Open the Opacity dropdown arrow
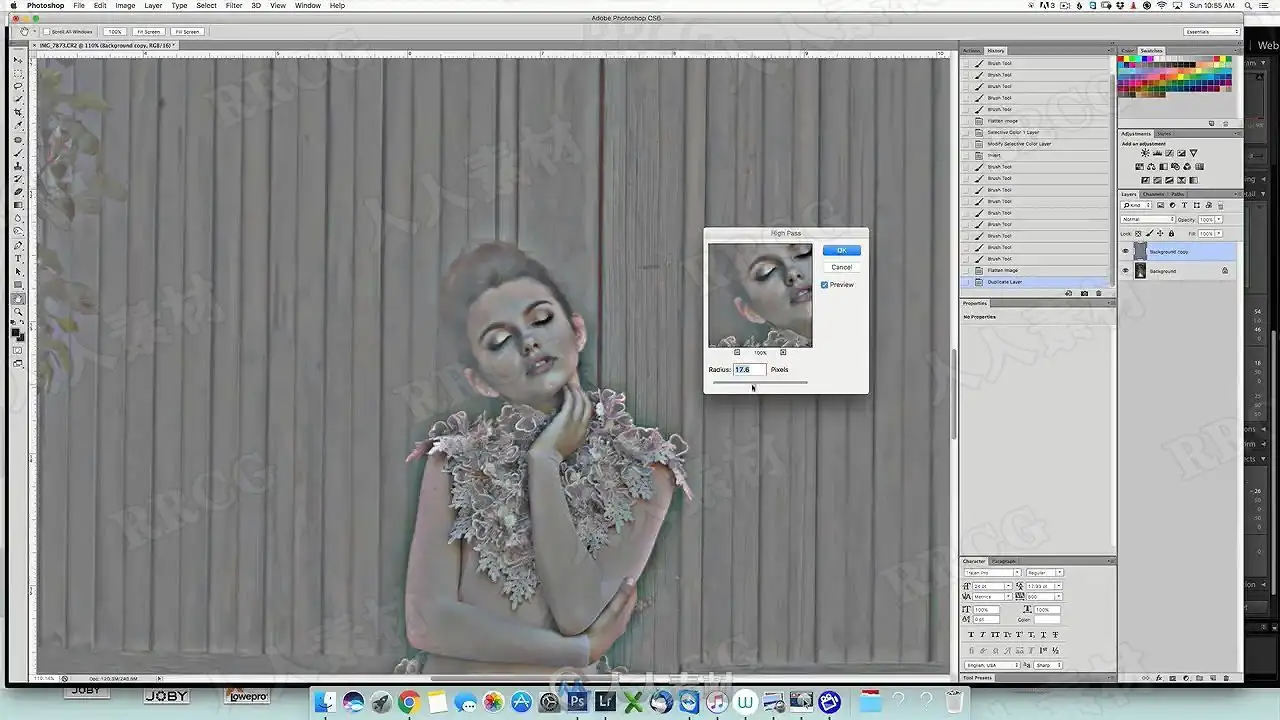 pyautogui.click(x=1219, y=219)
